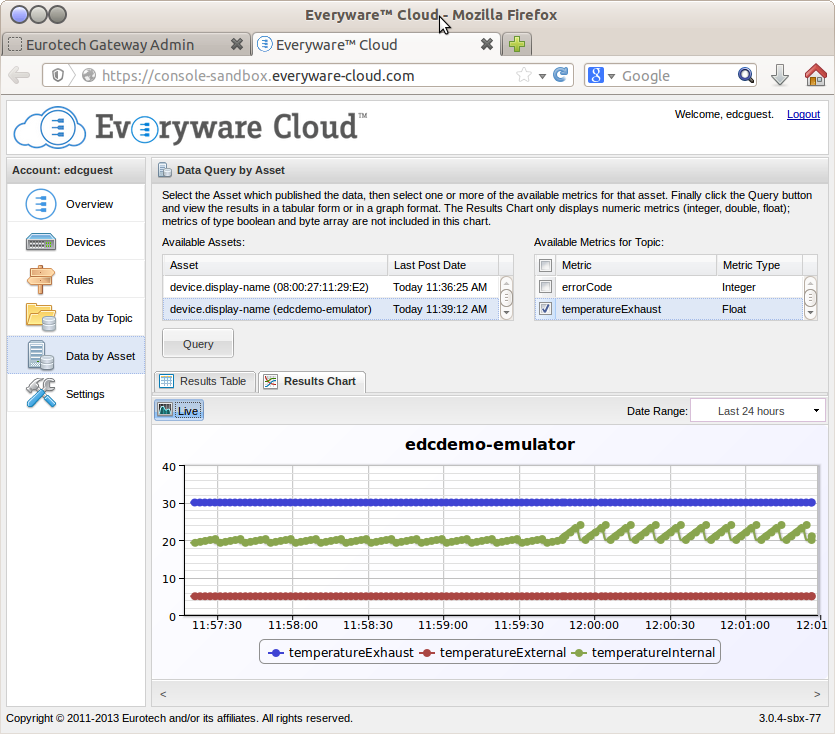
Task: Click the chart left scroll arrow
Action: (163, 694)
